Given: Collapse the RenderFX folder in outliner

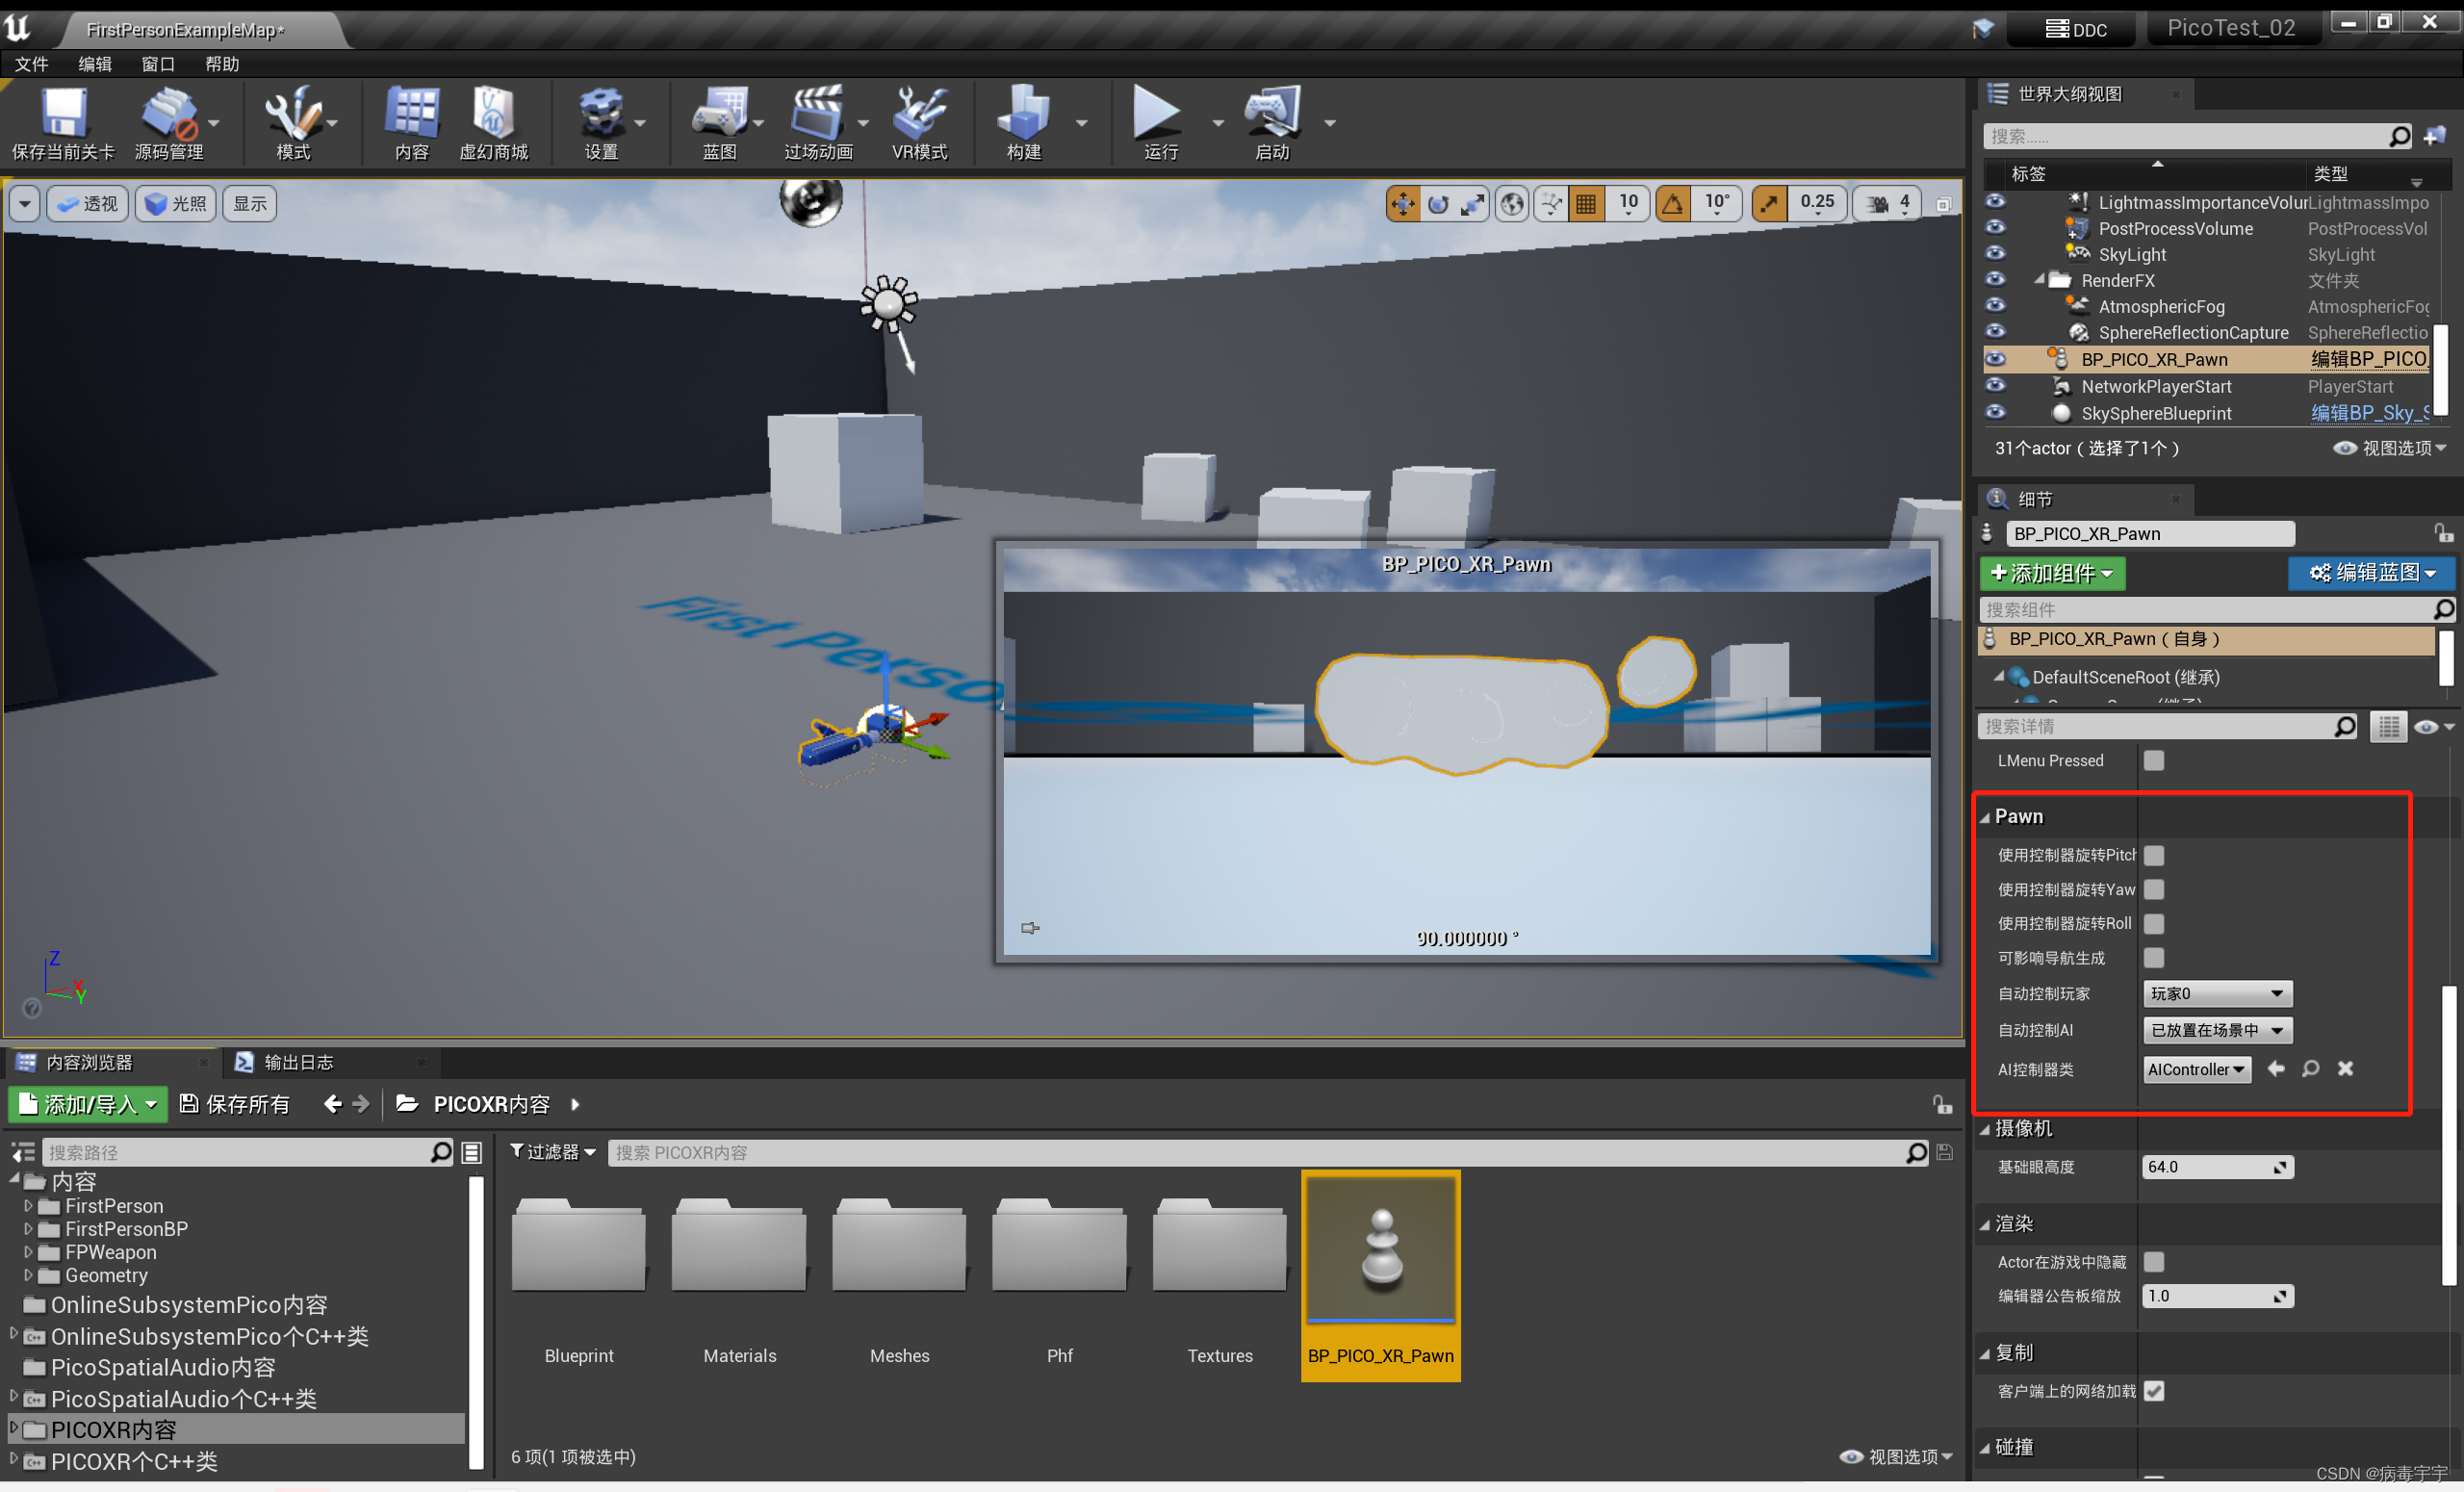Looking at the screenshot, I should (2040, 280).
